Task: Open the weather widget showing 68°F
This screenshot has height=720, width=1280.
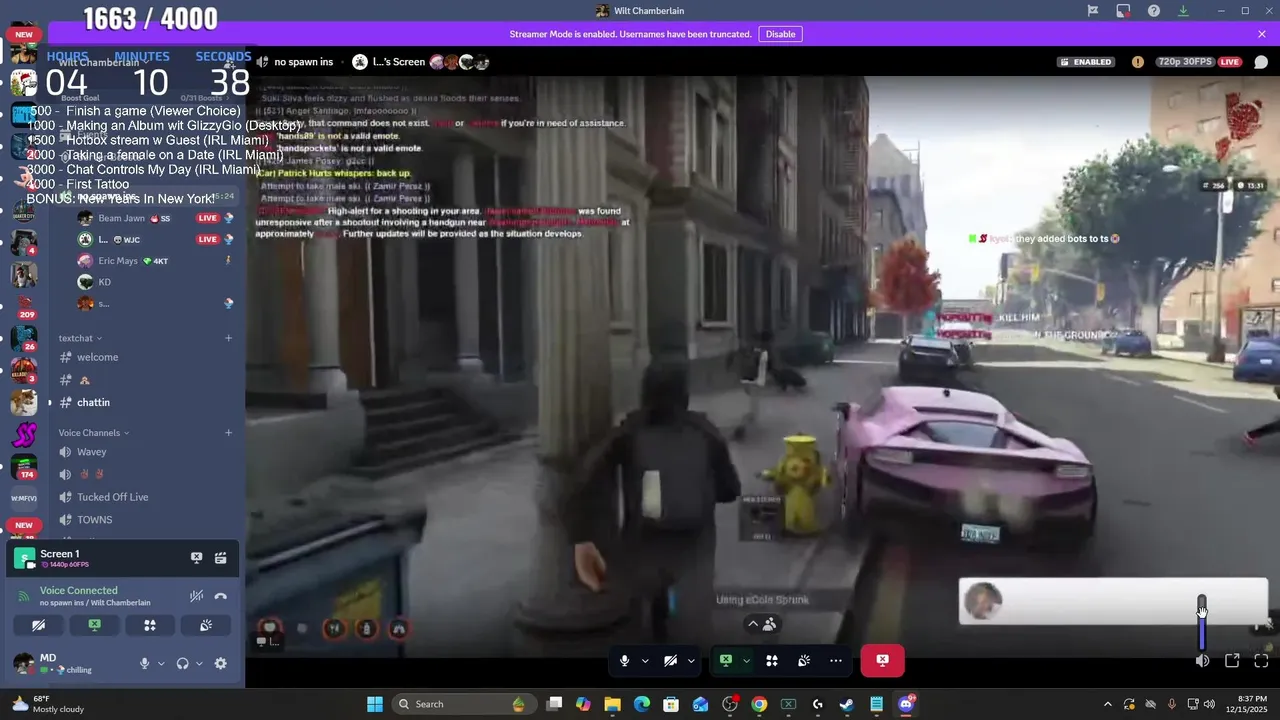Action: tap(48, 704)
